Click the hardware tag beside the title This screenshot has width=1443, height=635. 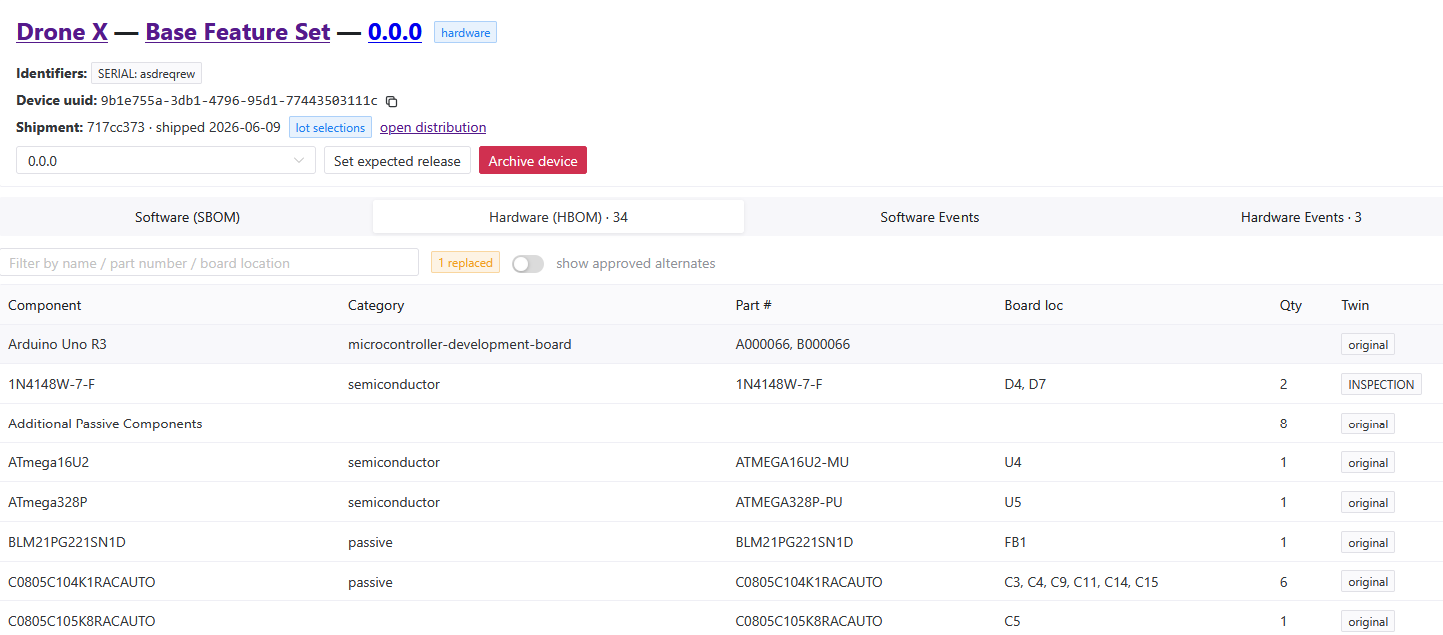[x=465, y=33]
